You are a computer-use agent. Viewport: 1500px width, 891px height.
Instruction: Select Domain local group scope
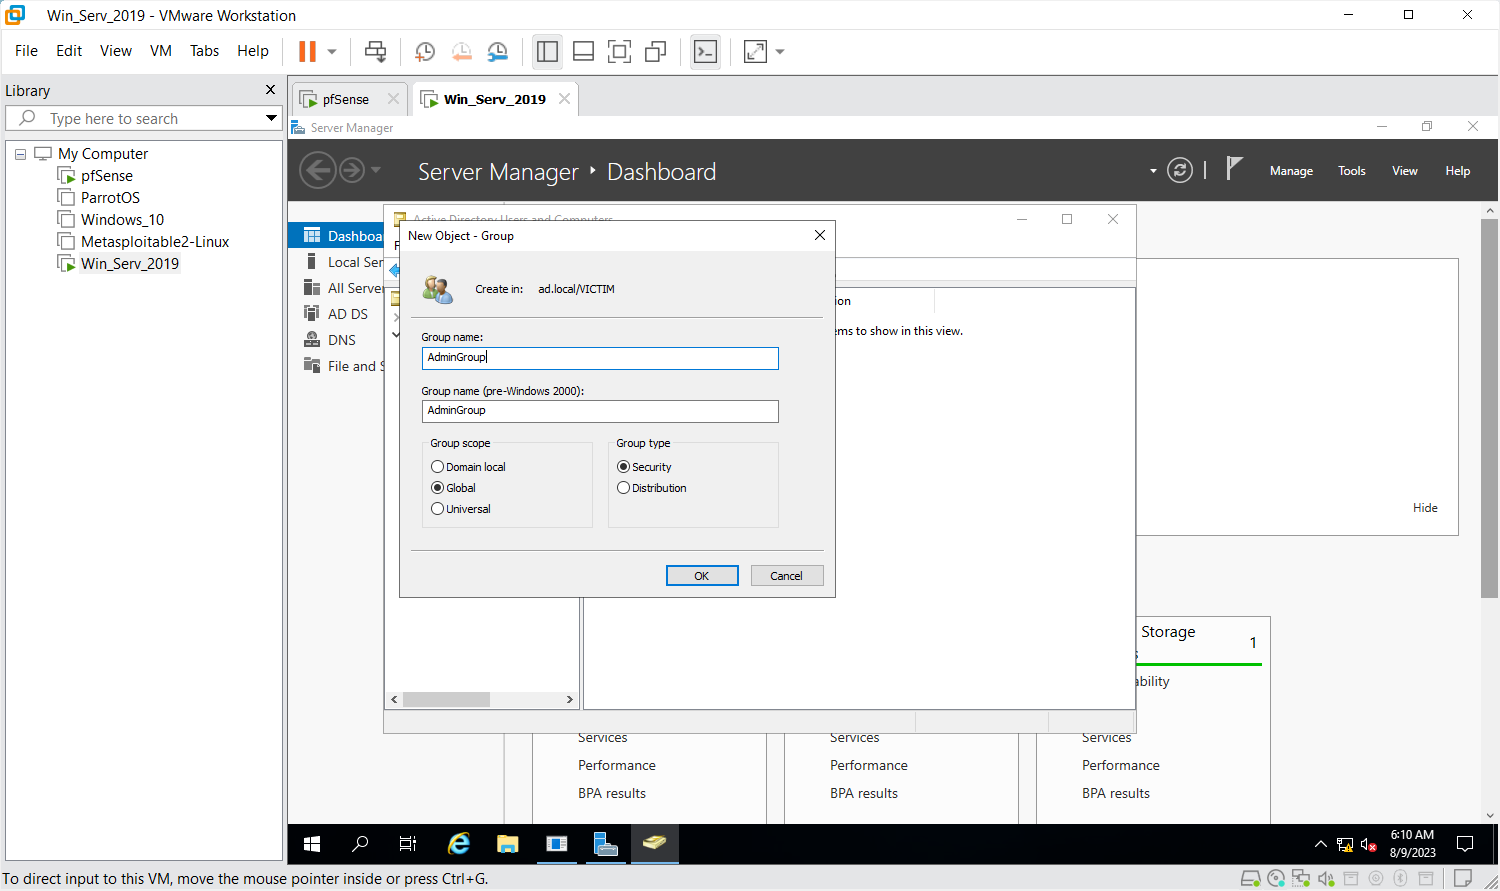coord(438,467)
